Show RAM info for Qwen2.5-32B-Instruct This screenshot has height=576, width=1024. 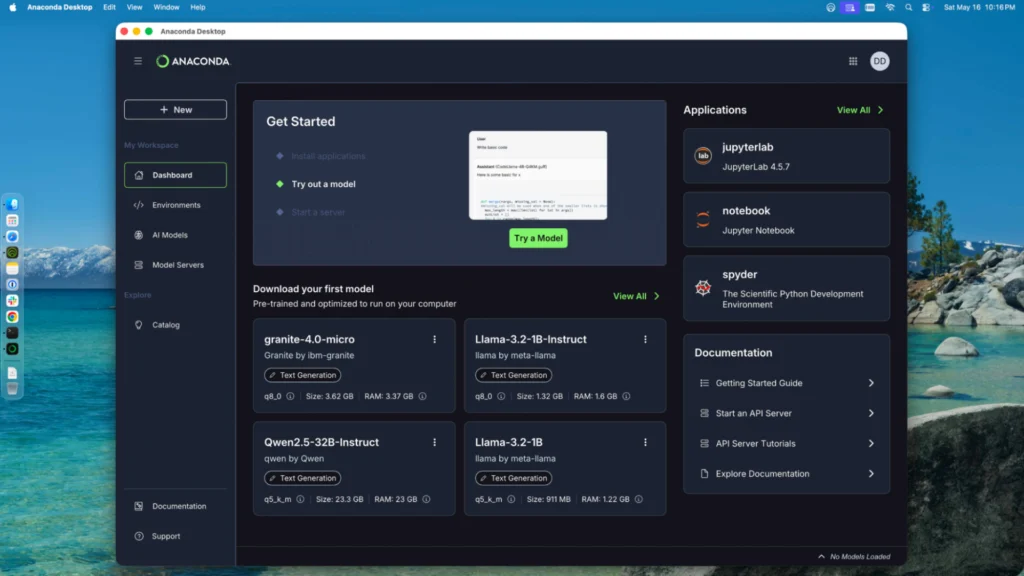point(426,499)
